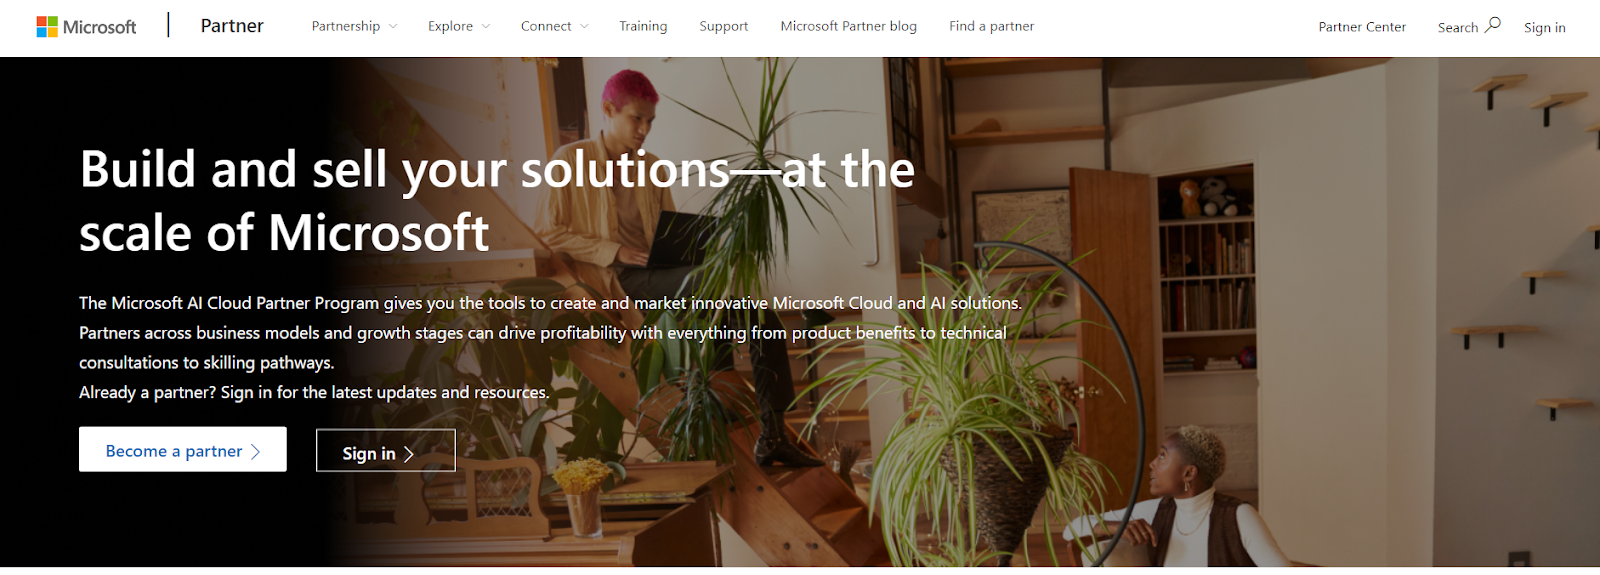The image size is (1600, 575).
Task: Go to Microsoft Partner blog
Action: point(849,27)
